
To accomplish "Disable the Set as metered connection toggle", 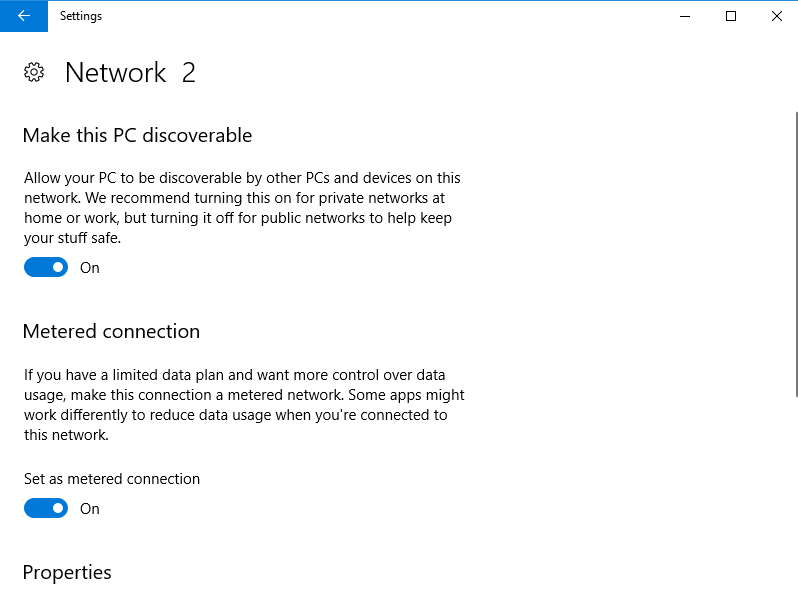I will pyautogui.click(x=46, y=508).
